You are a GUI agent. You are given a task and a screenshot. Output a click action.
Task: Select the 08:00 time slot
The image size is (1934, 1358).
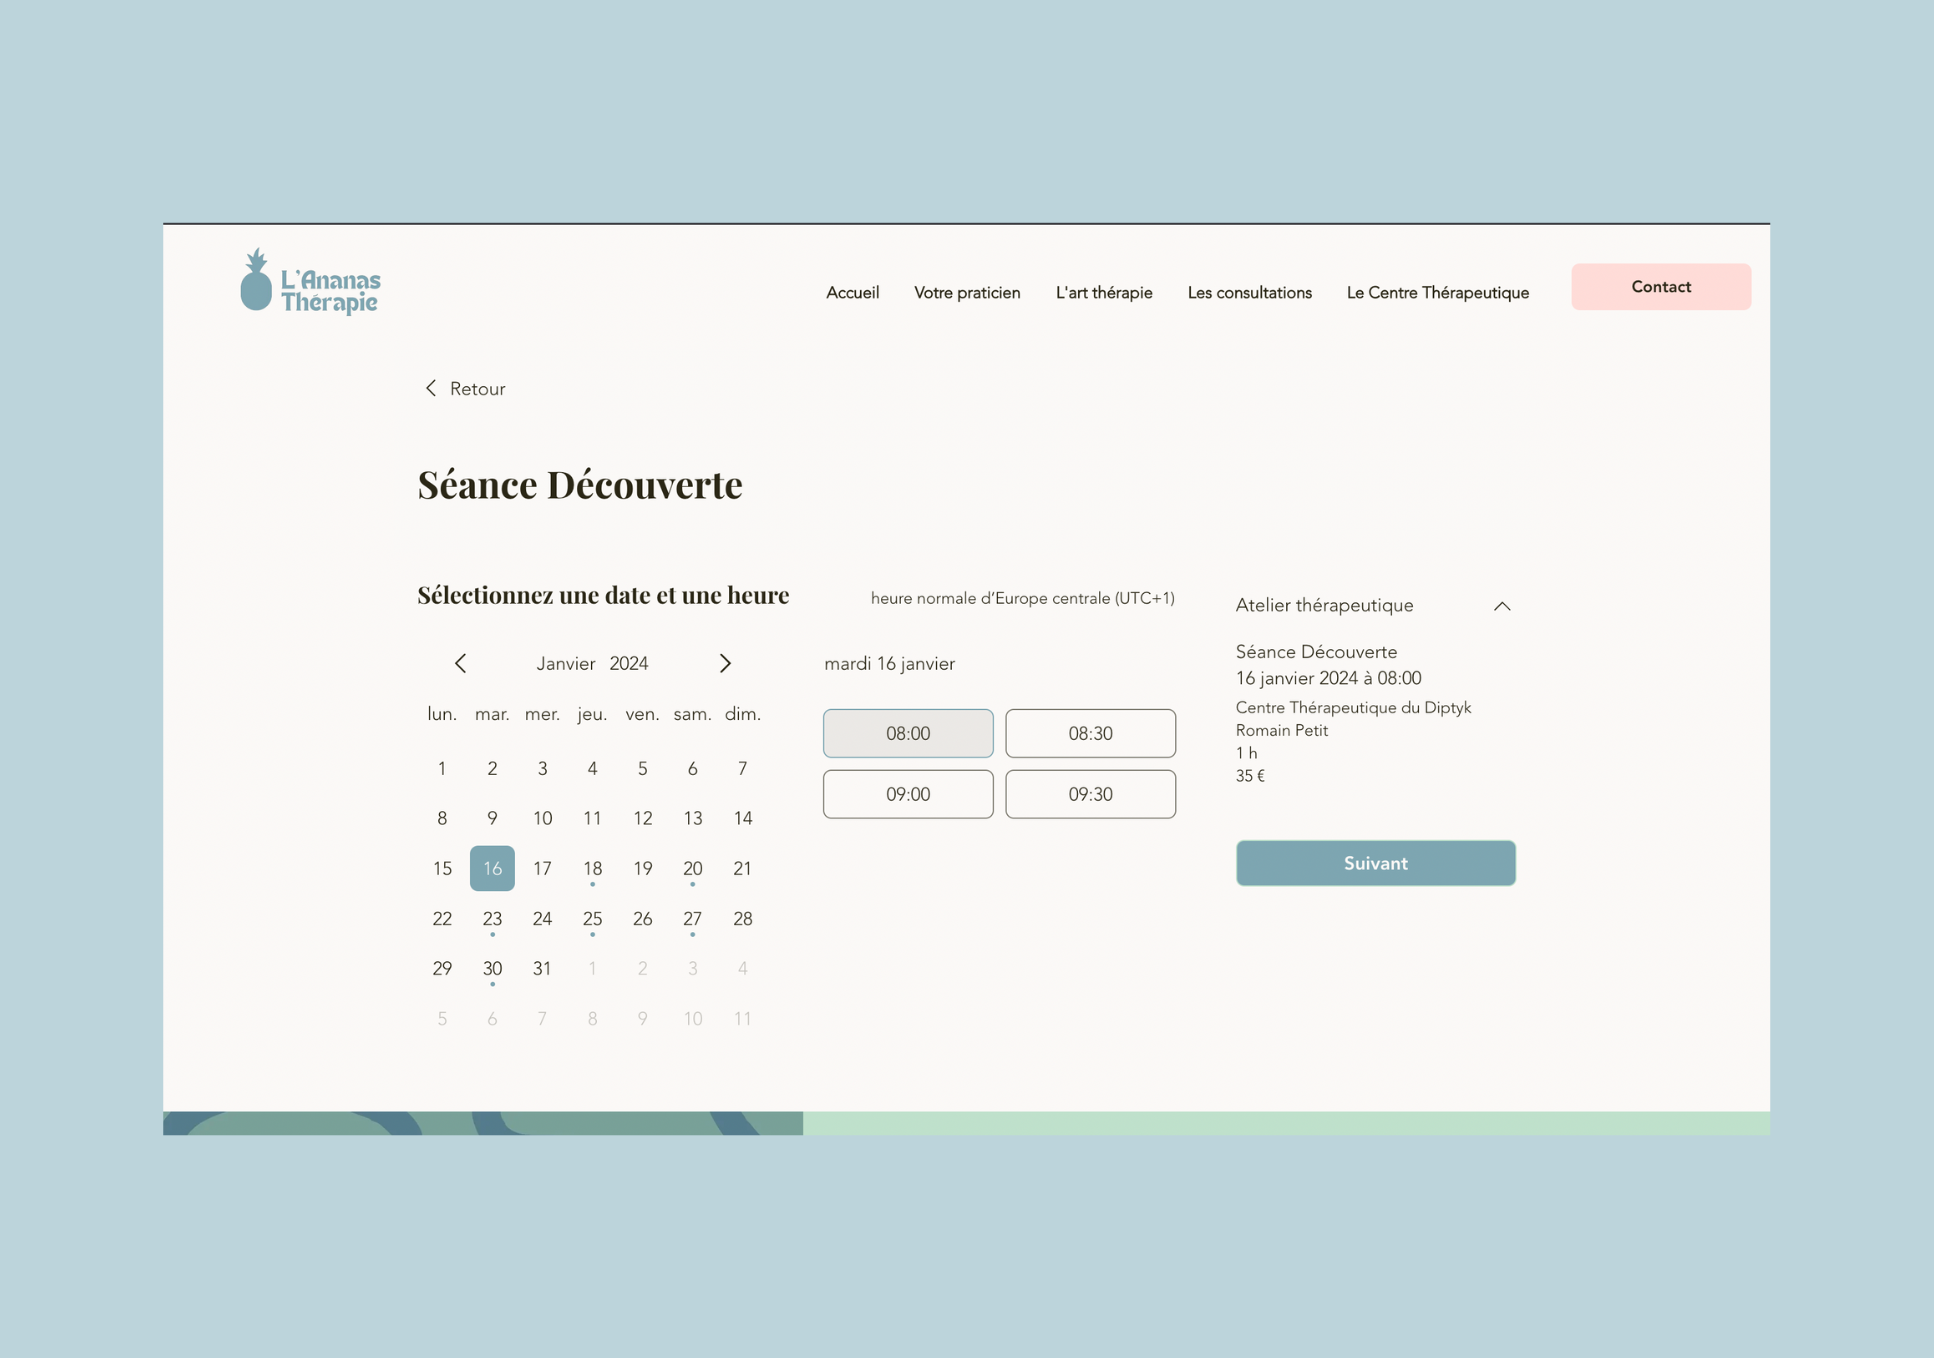[x=907, y=733]
